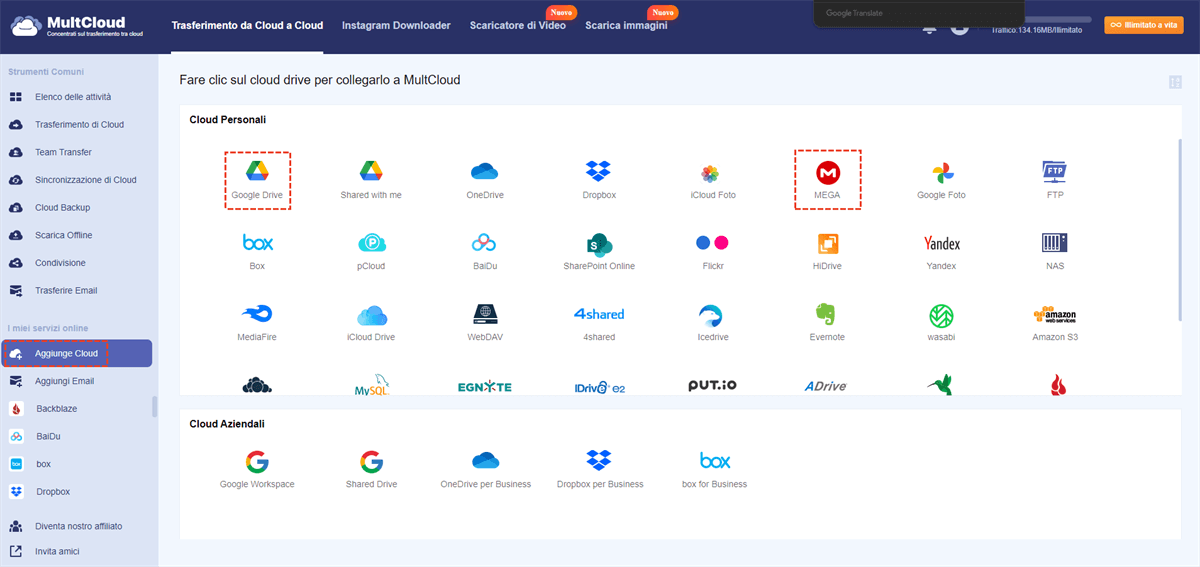Select the Flickr icon
Screen dimensions: 1200x567
coord(713,243)
